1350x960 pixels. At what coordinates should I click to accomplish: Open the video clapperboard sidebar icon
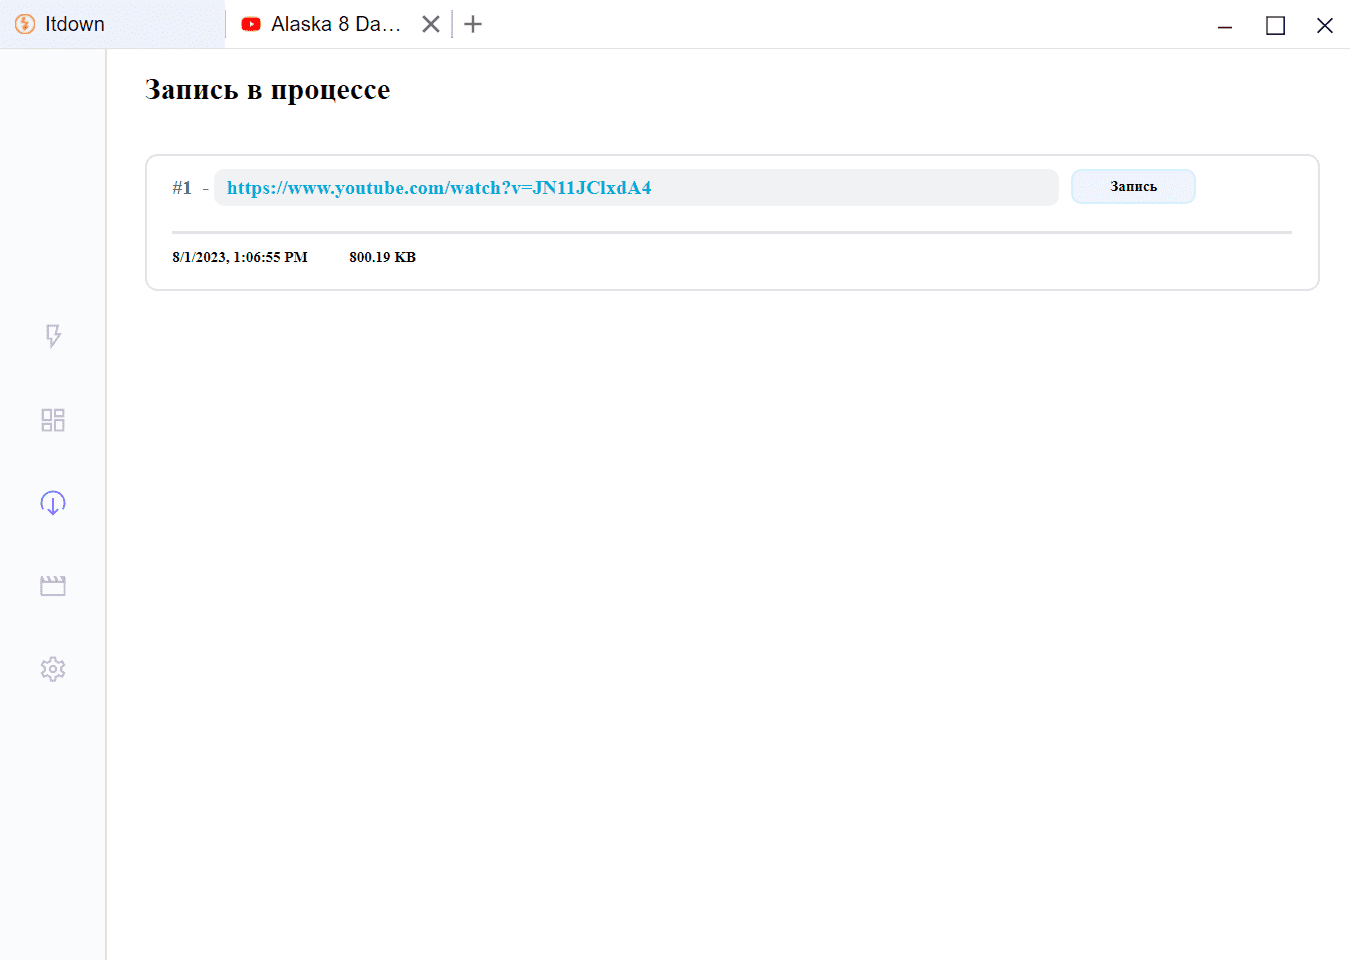53,586
